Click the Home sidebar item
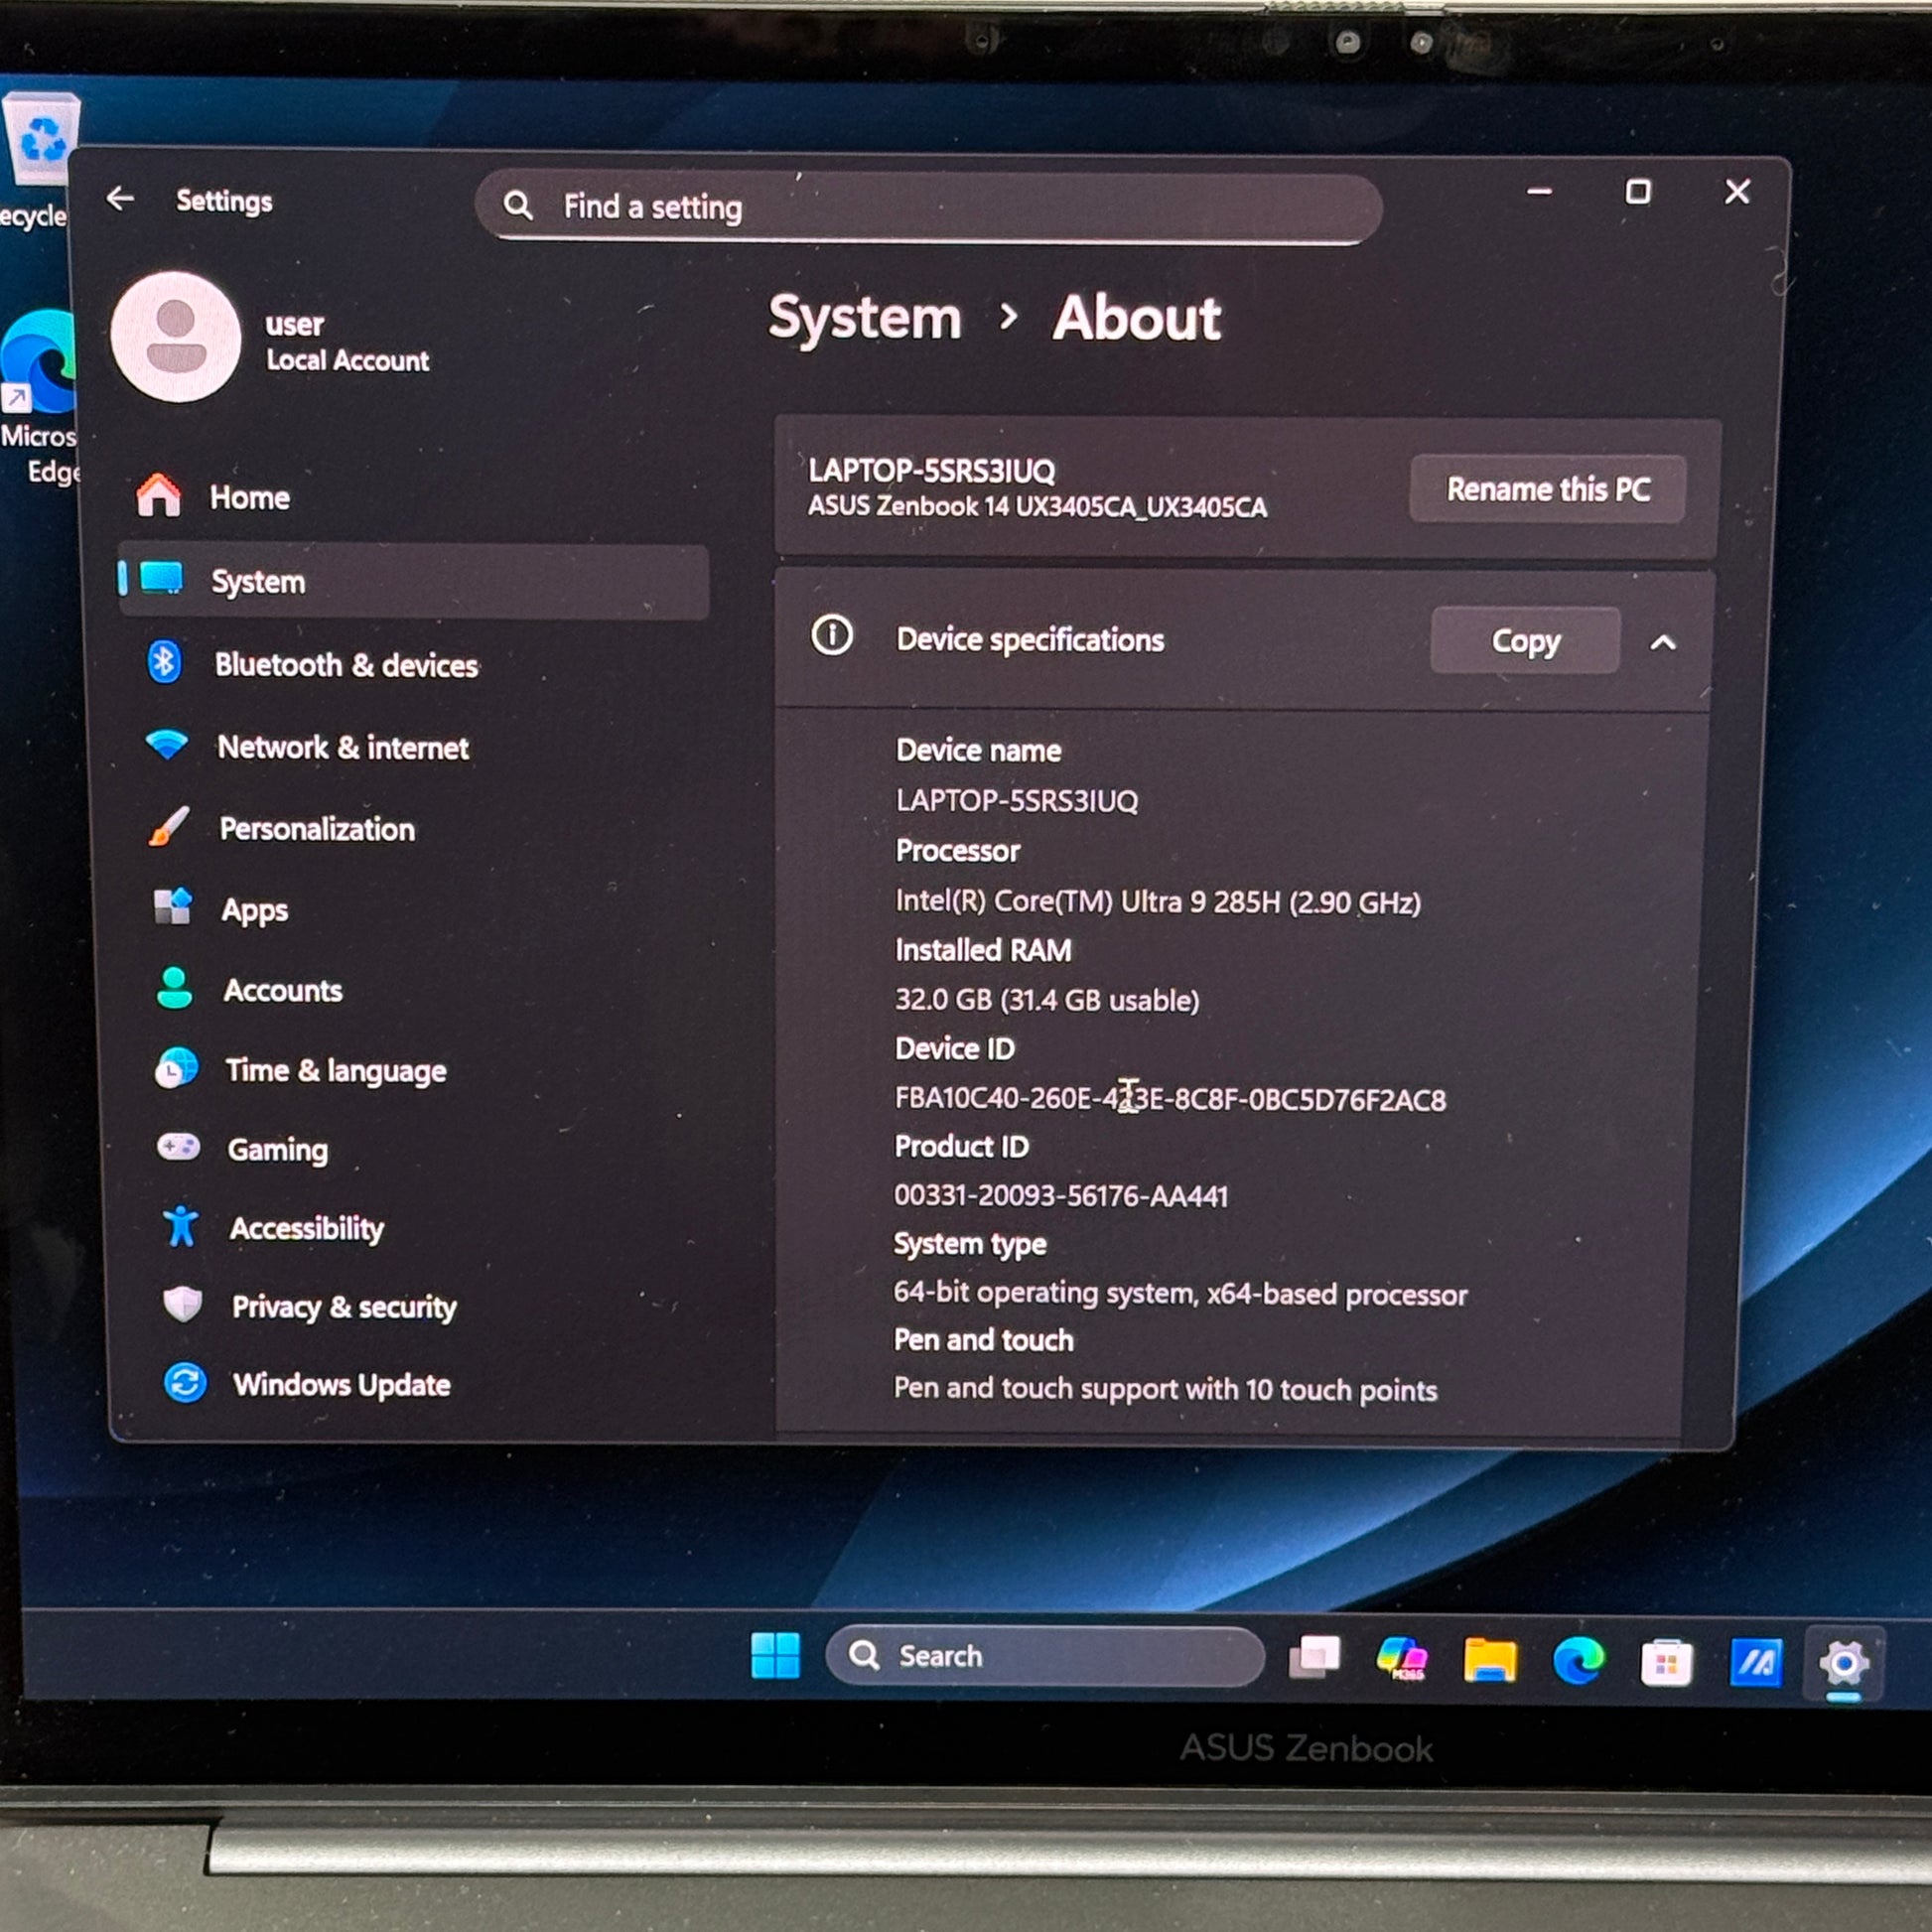Viewport: 1932px width, 1932px height. pyautogui.click(x=249, y=497)
